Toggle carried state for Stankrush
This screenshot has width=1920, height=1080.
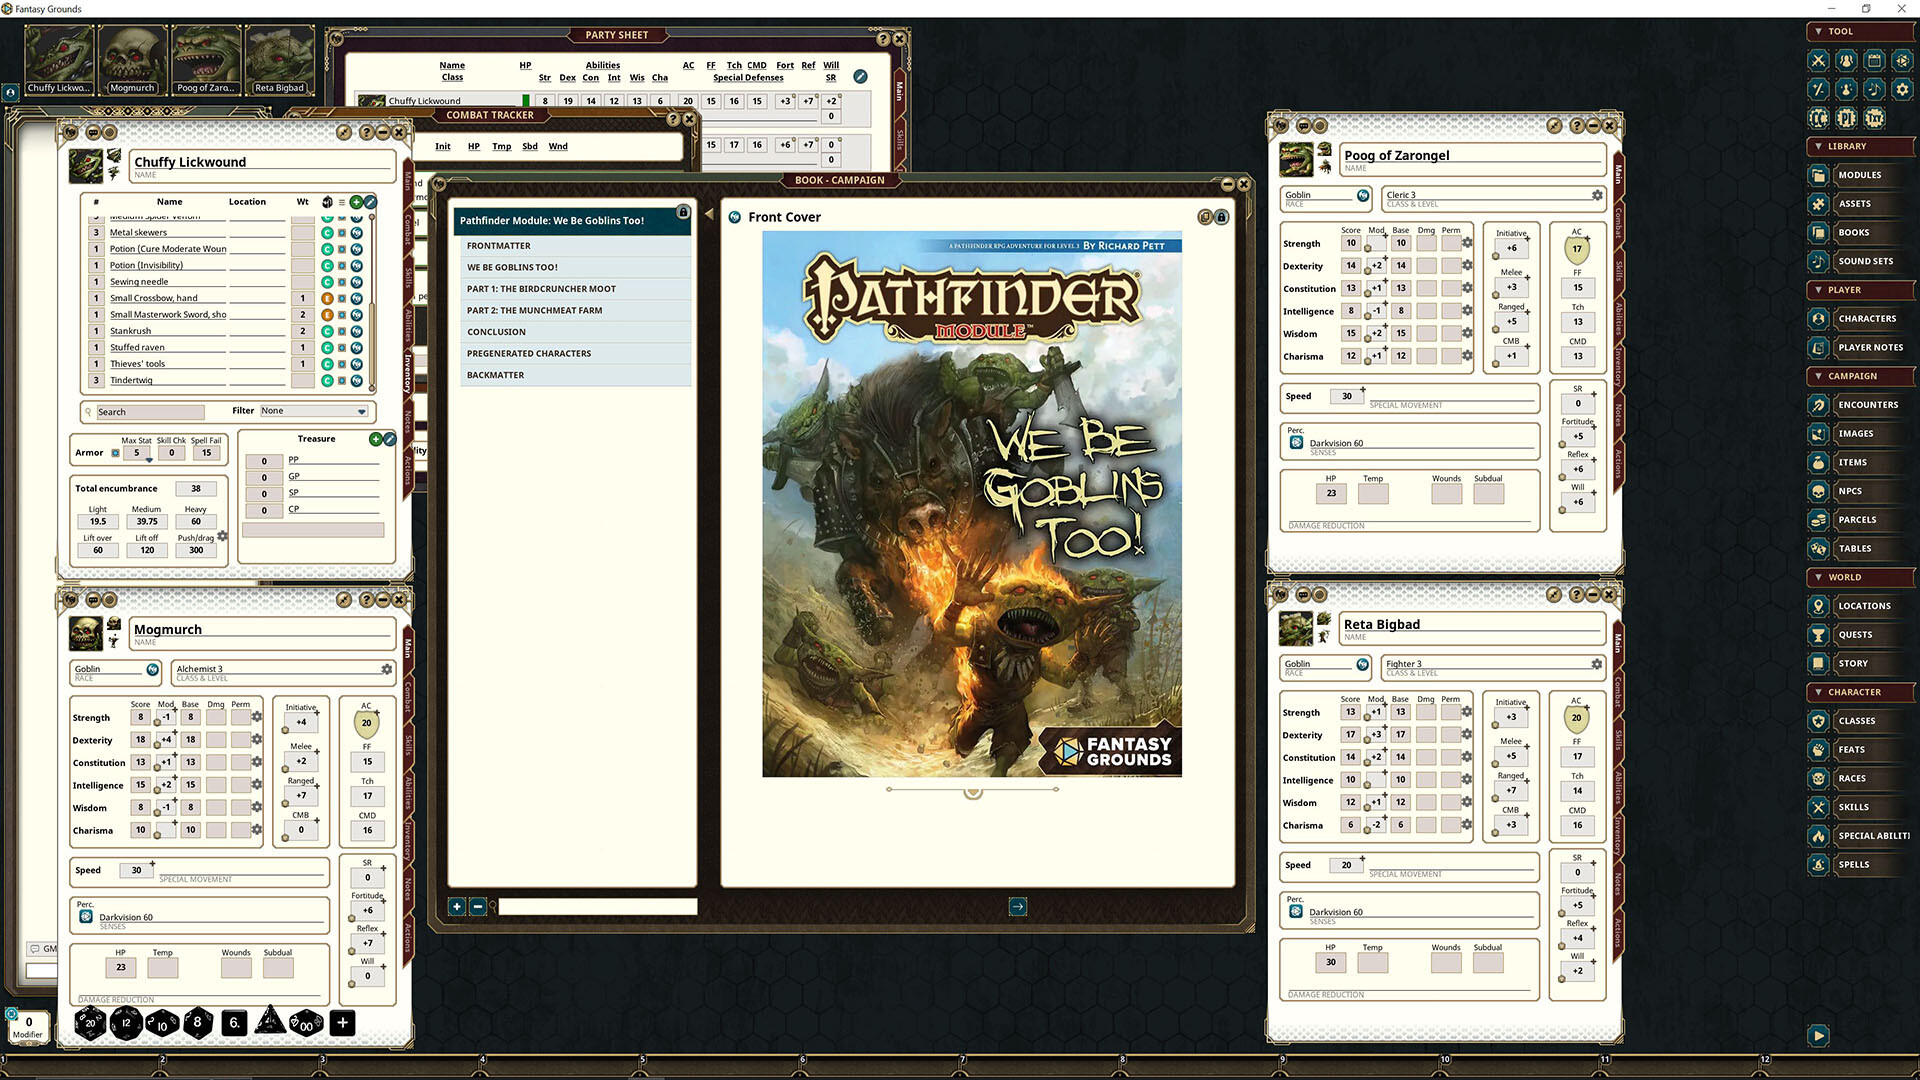[x=327, y=330]
